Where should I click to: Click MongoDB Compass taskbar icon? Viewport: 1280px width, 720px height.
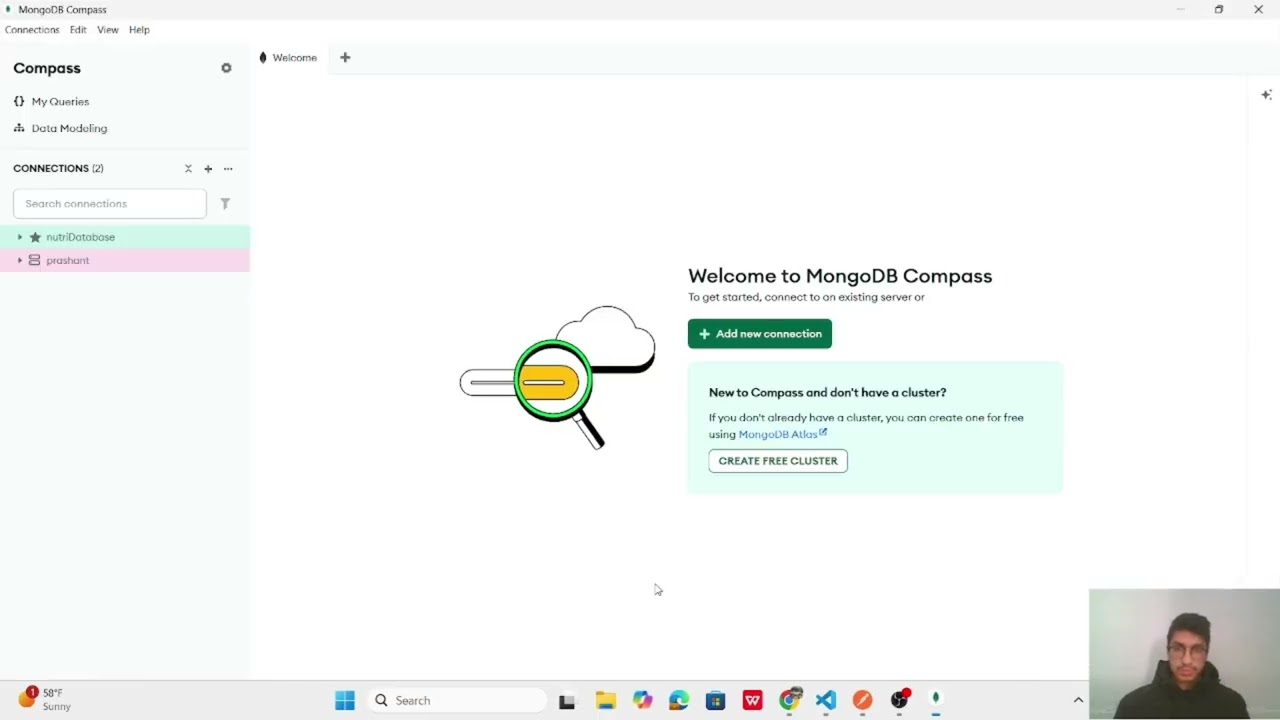point(936,700)
